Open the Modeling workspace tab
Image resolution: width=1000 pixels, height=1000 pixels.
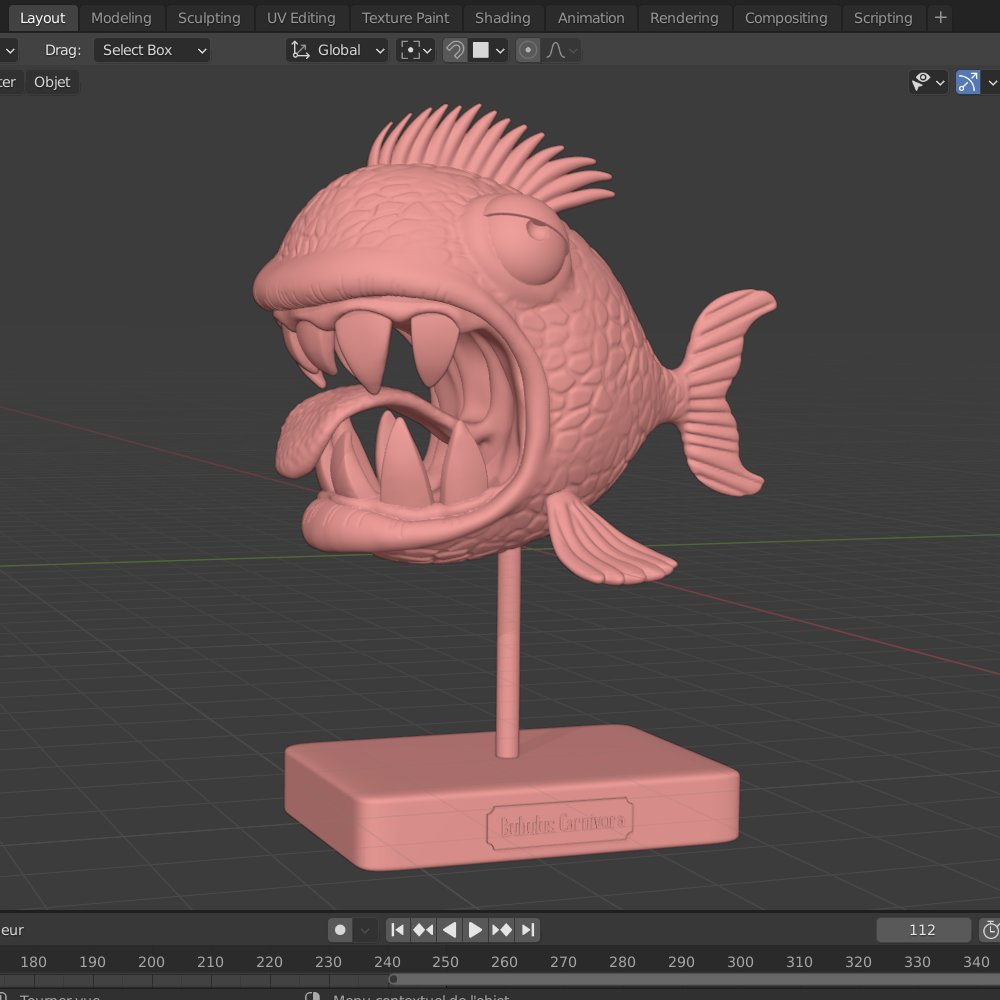point(121,18)
